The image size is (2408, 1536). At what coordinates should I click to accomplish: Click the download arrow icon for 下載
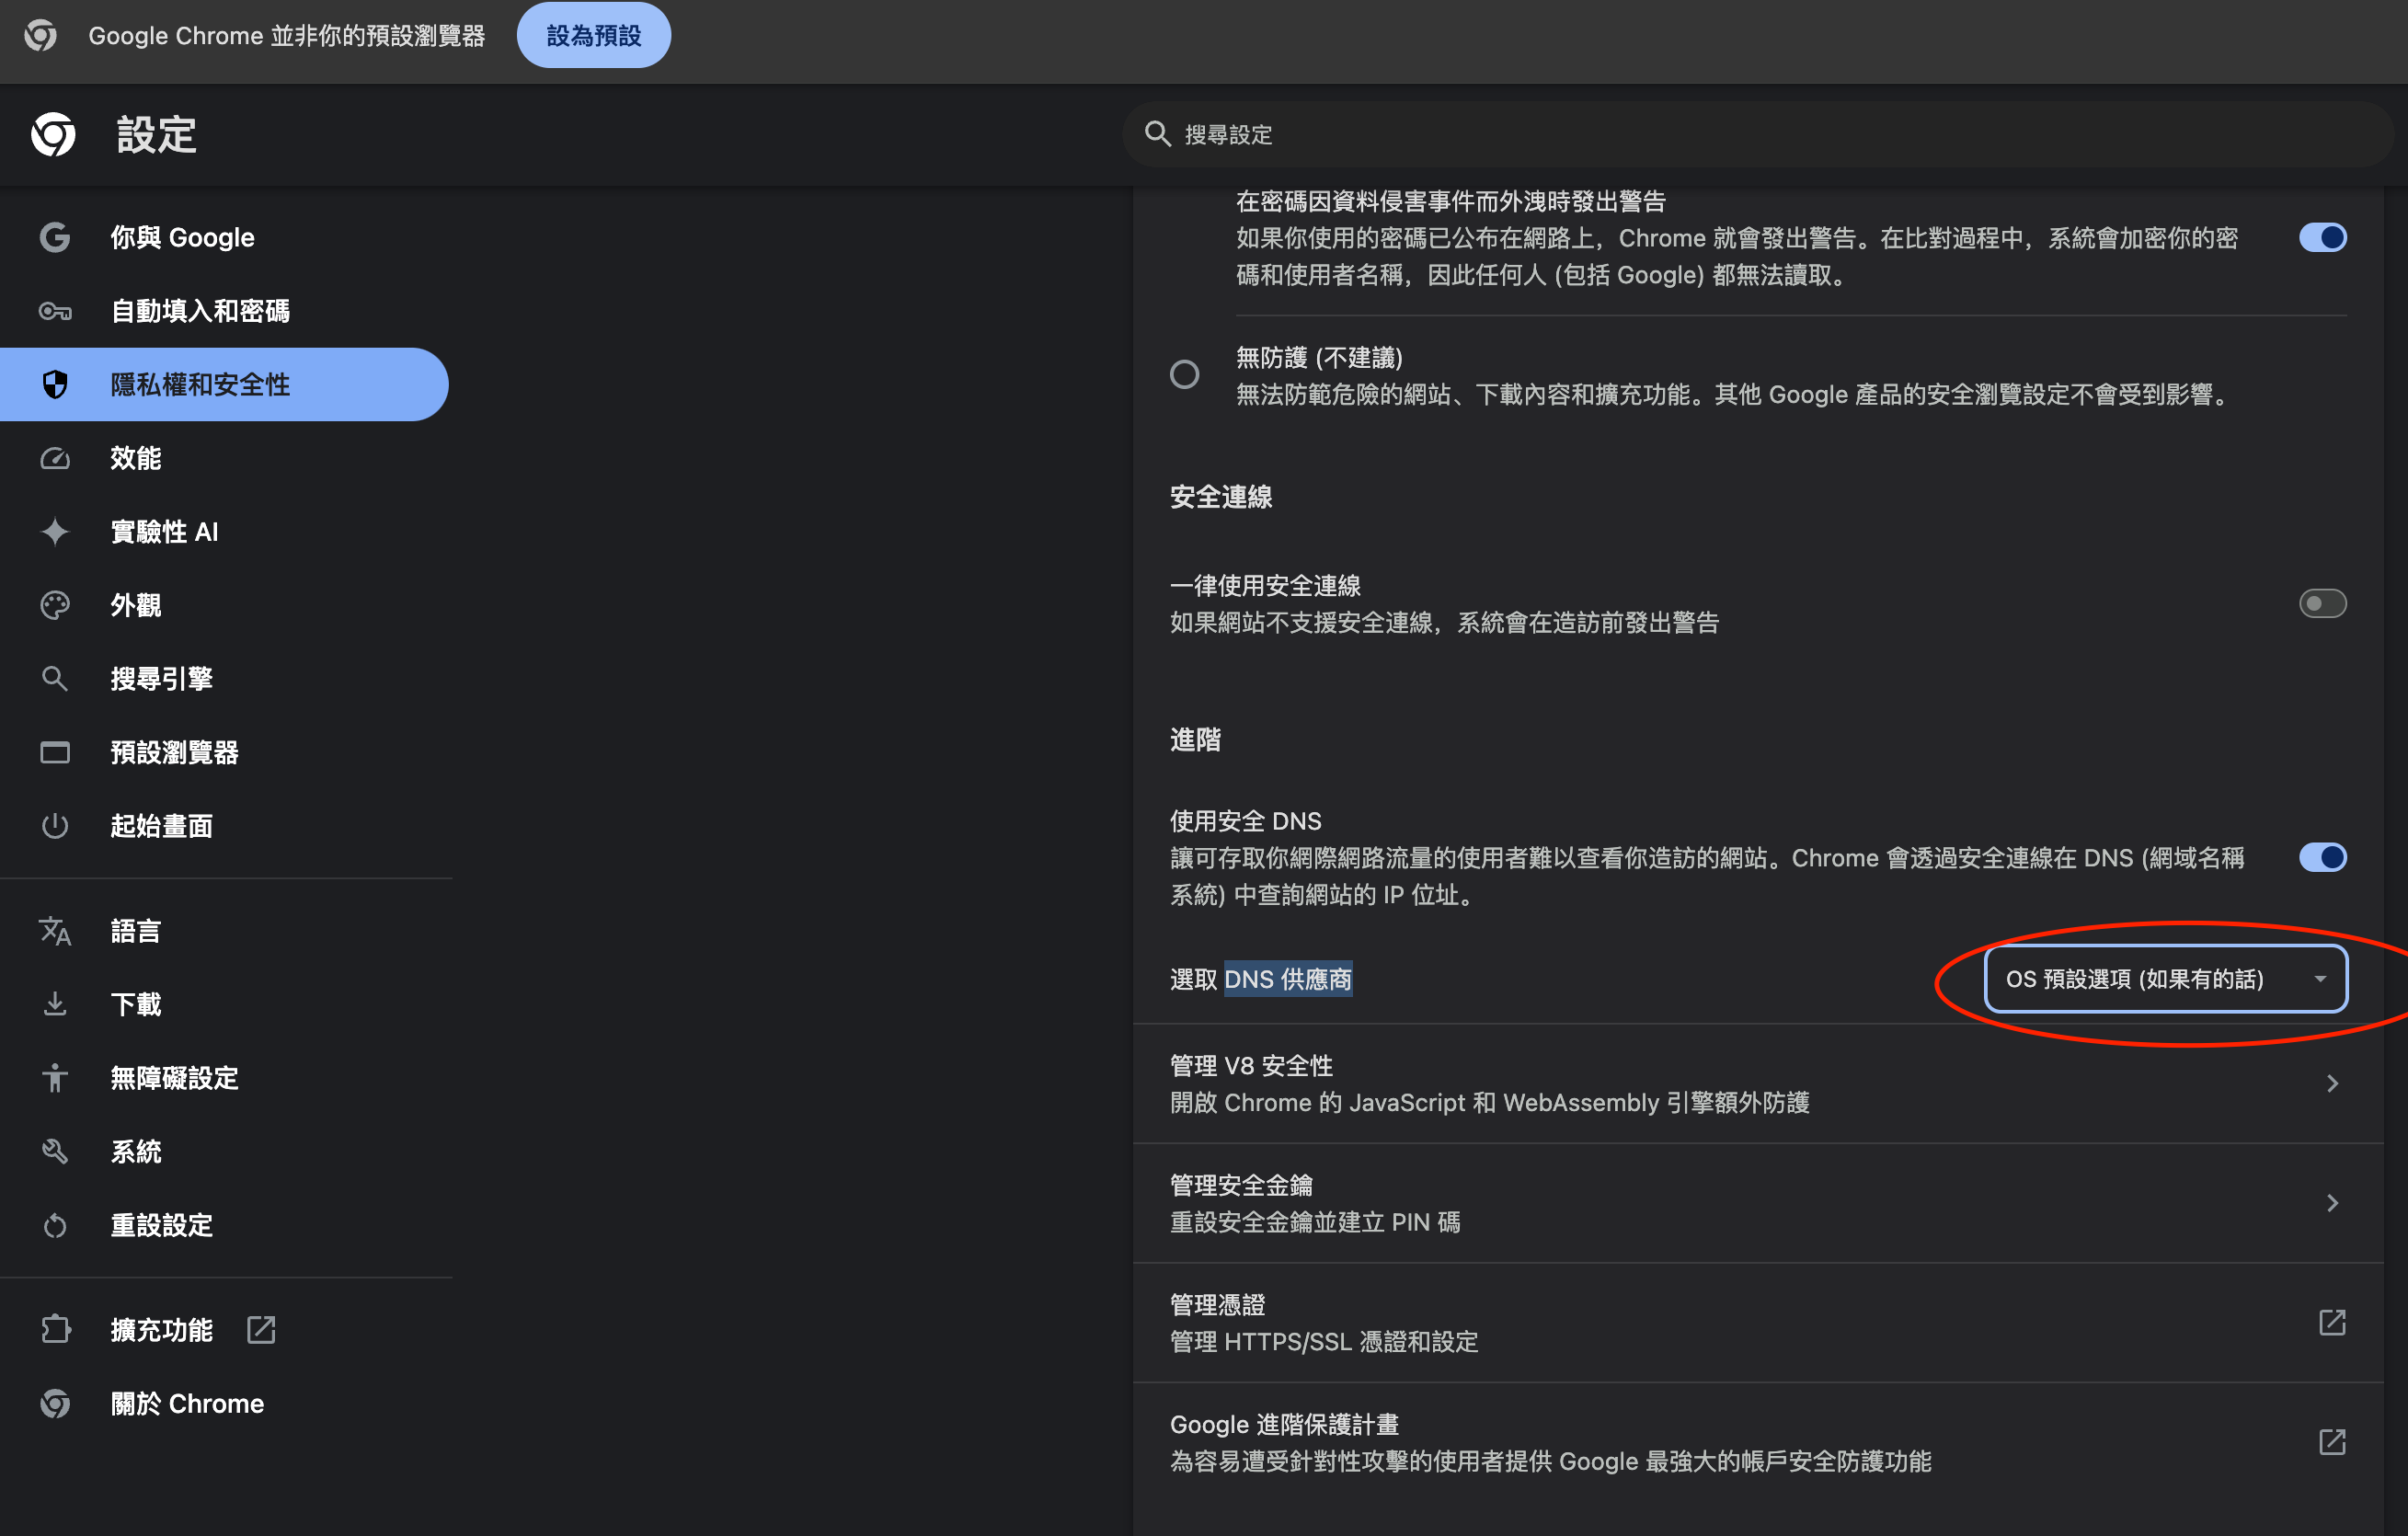55,1004
